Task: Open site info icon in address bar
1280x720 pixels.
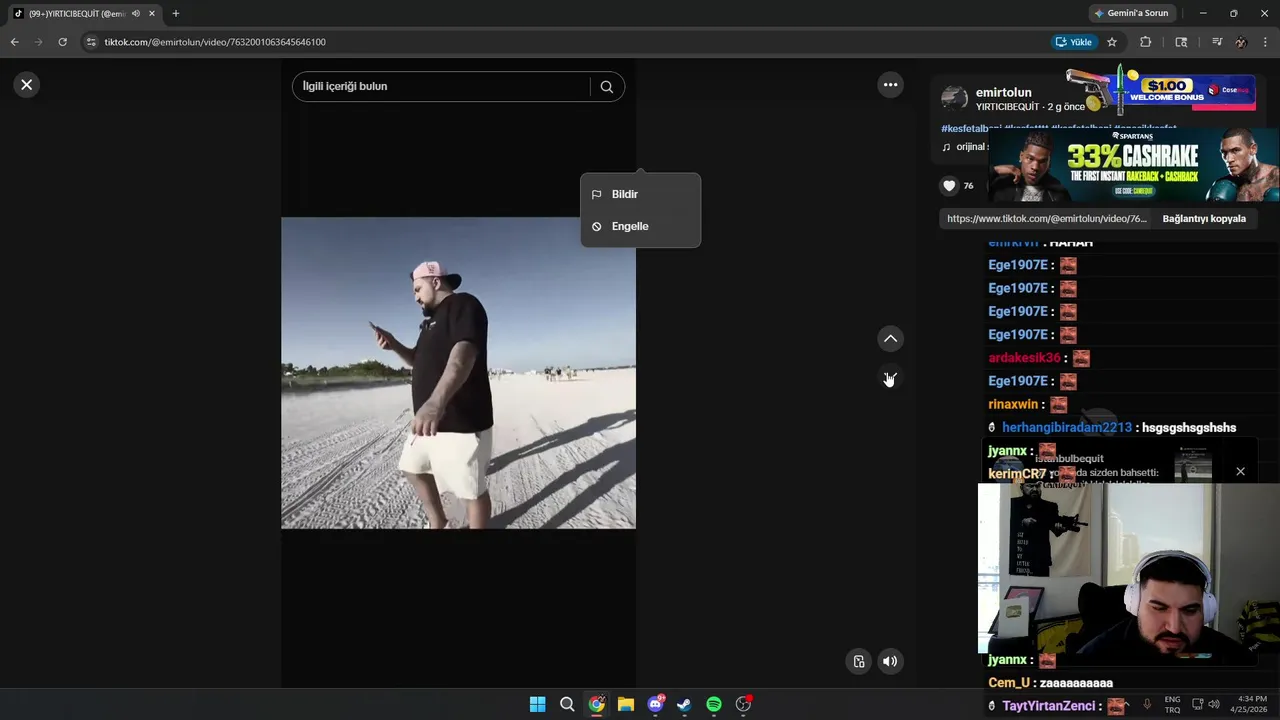Action: click(x=91, y=42)
